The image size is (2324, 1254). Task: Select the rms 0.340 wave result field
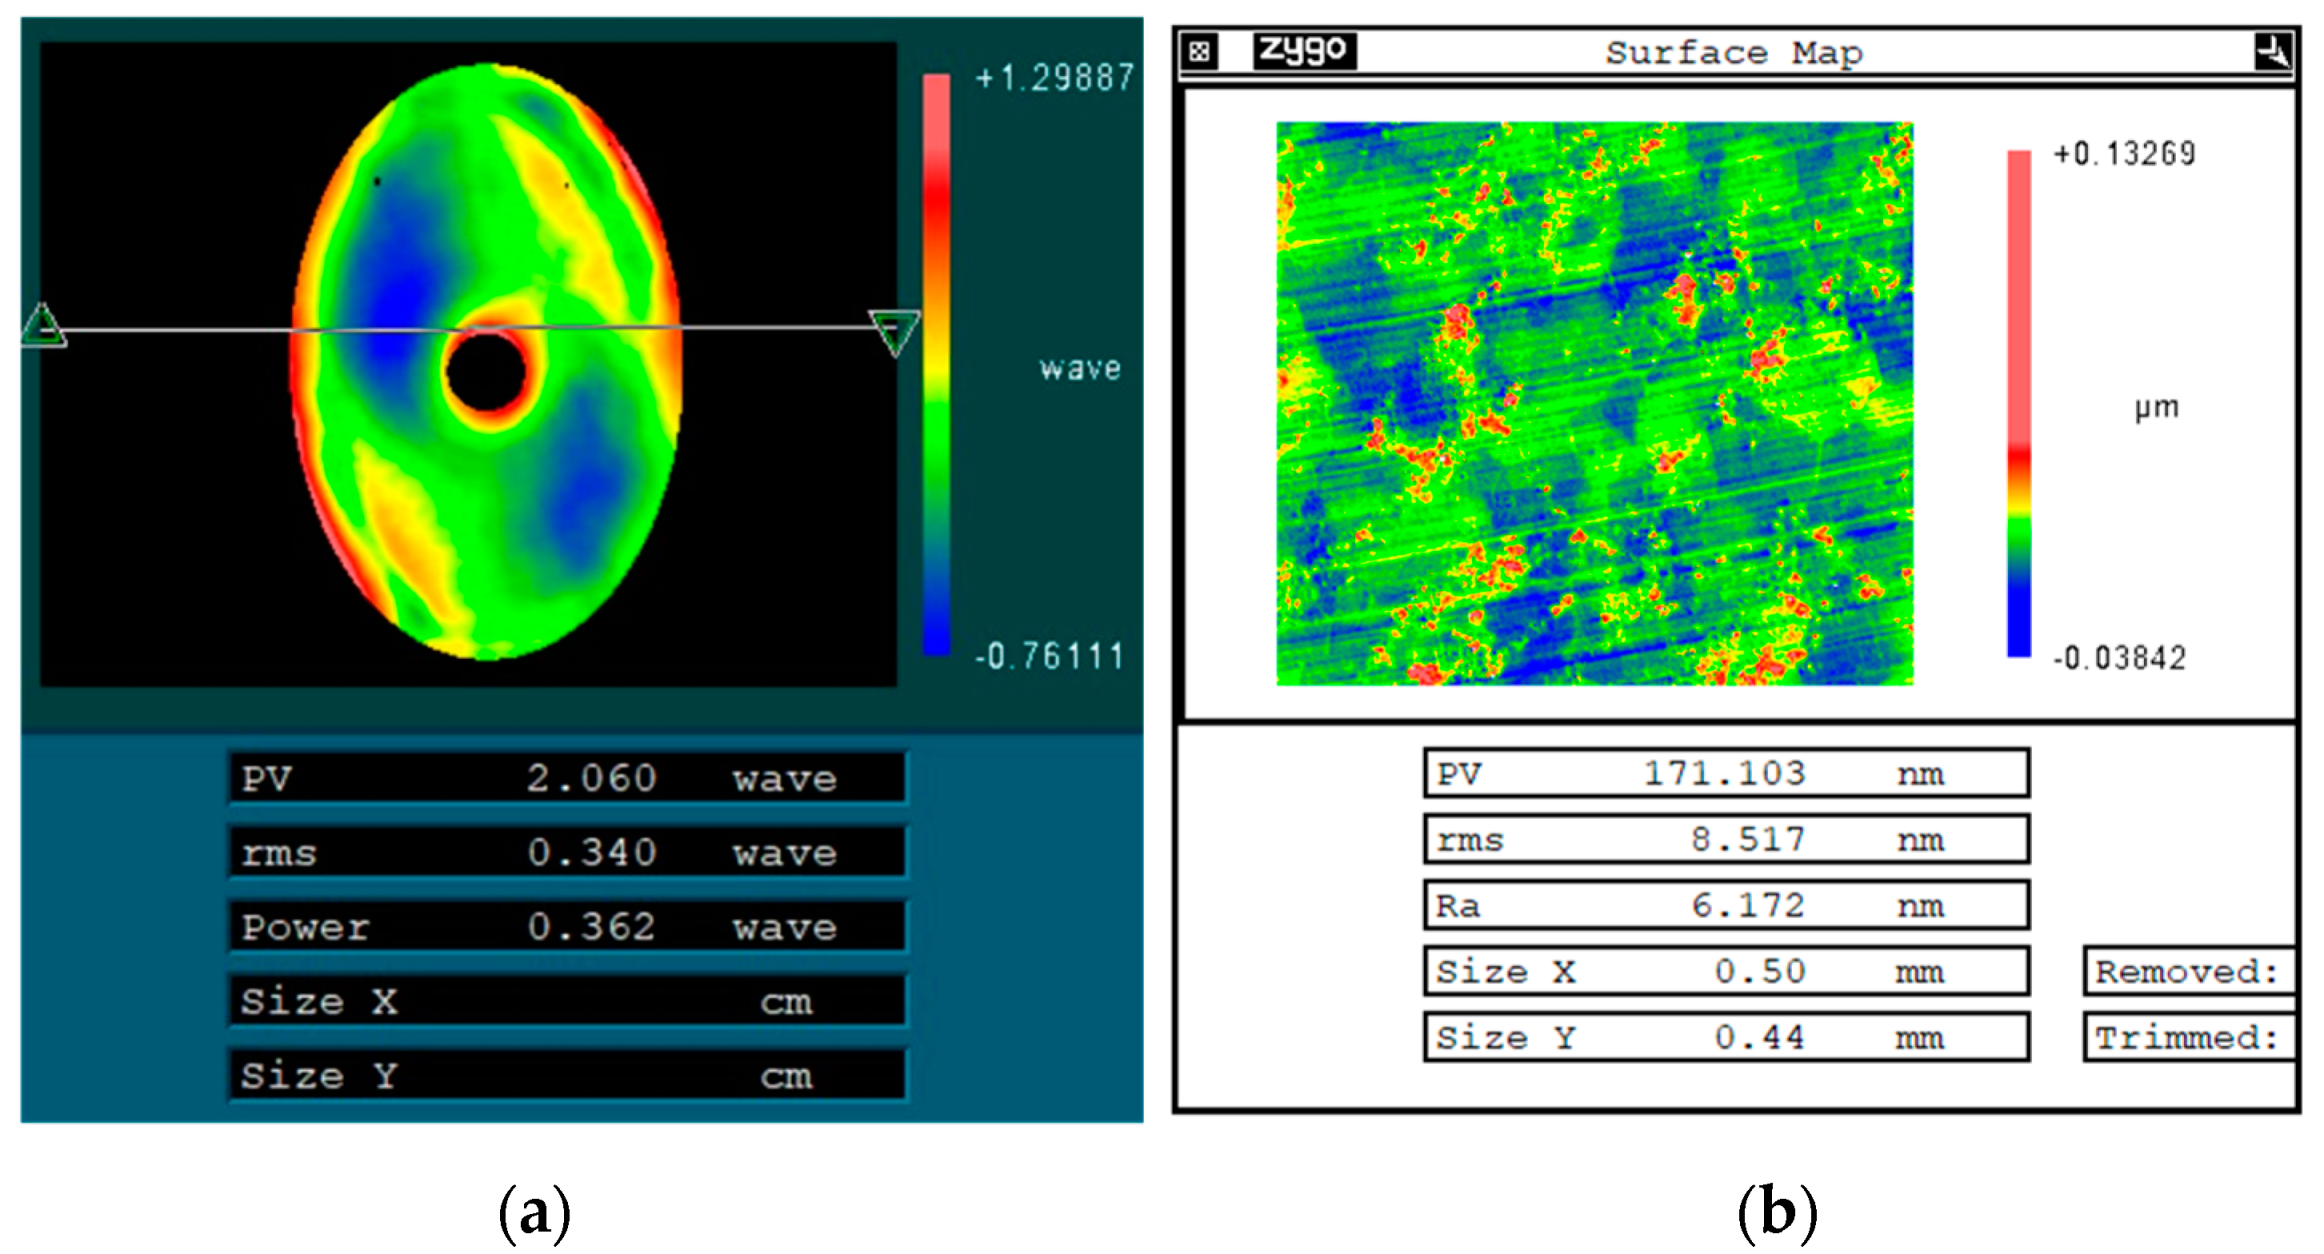(567, 852)
